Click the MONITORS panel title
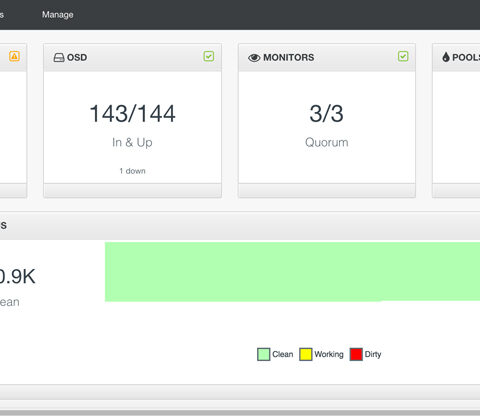 click(x=289, y=57)
